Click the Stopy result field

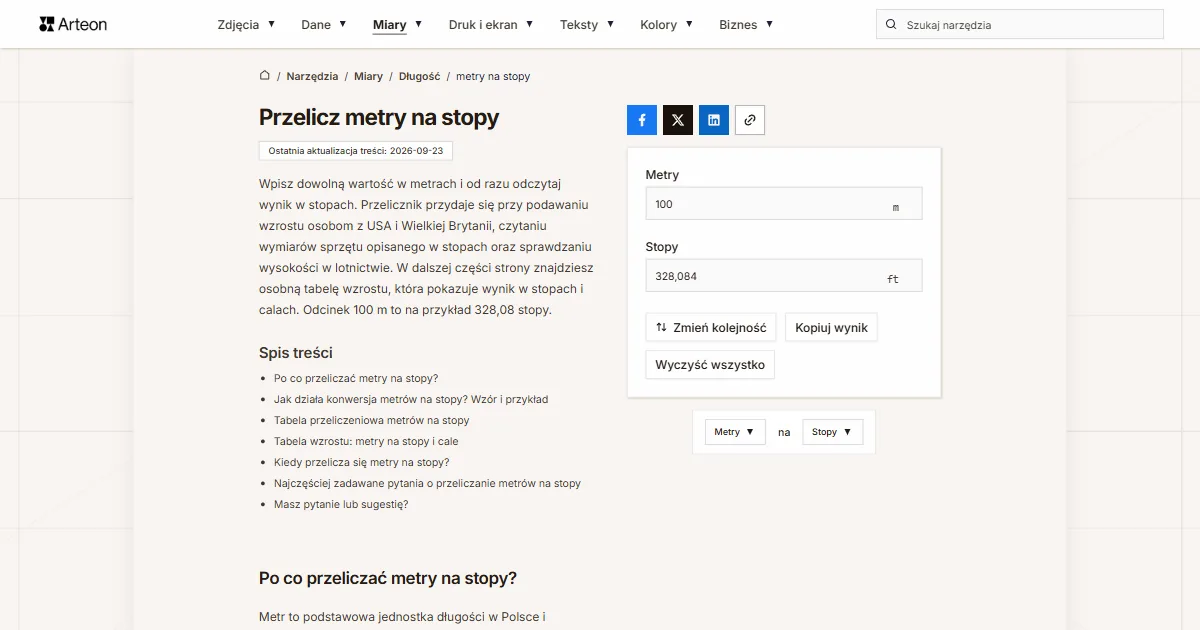click(784, 276)
